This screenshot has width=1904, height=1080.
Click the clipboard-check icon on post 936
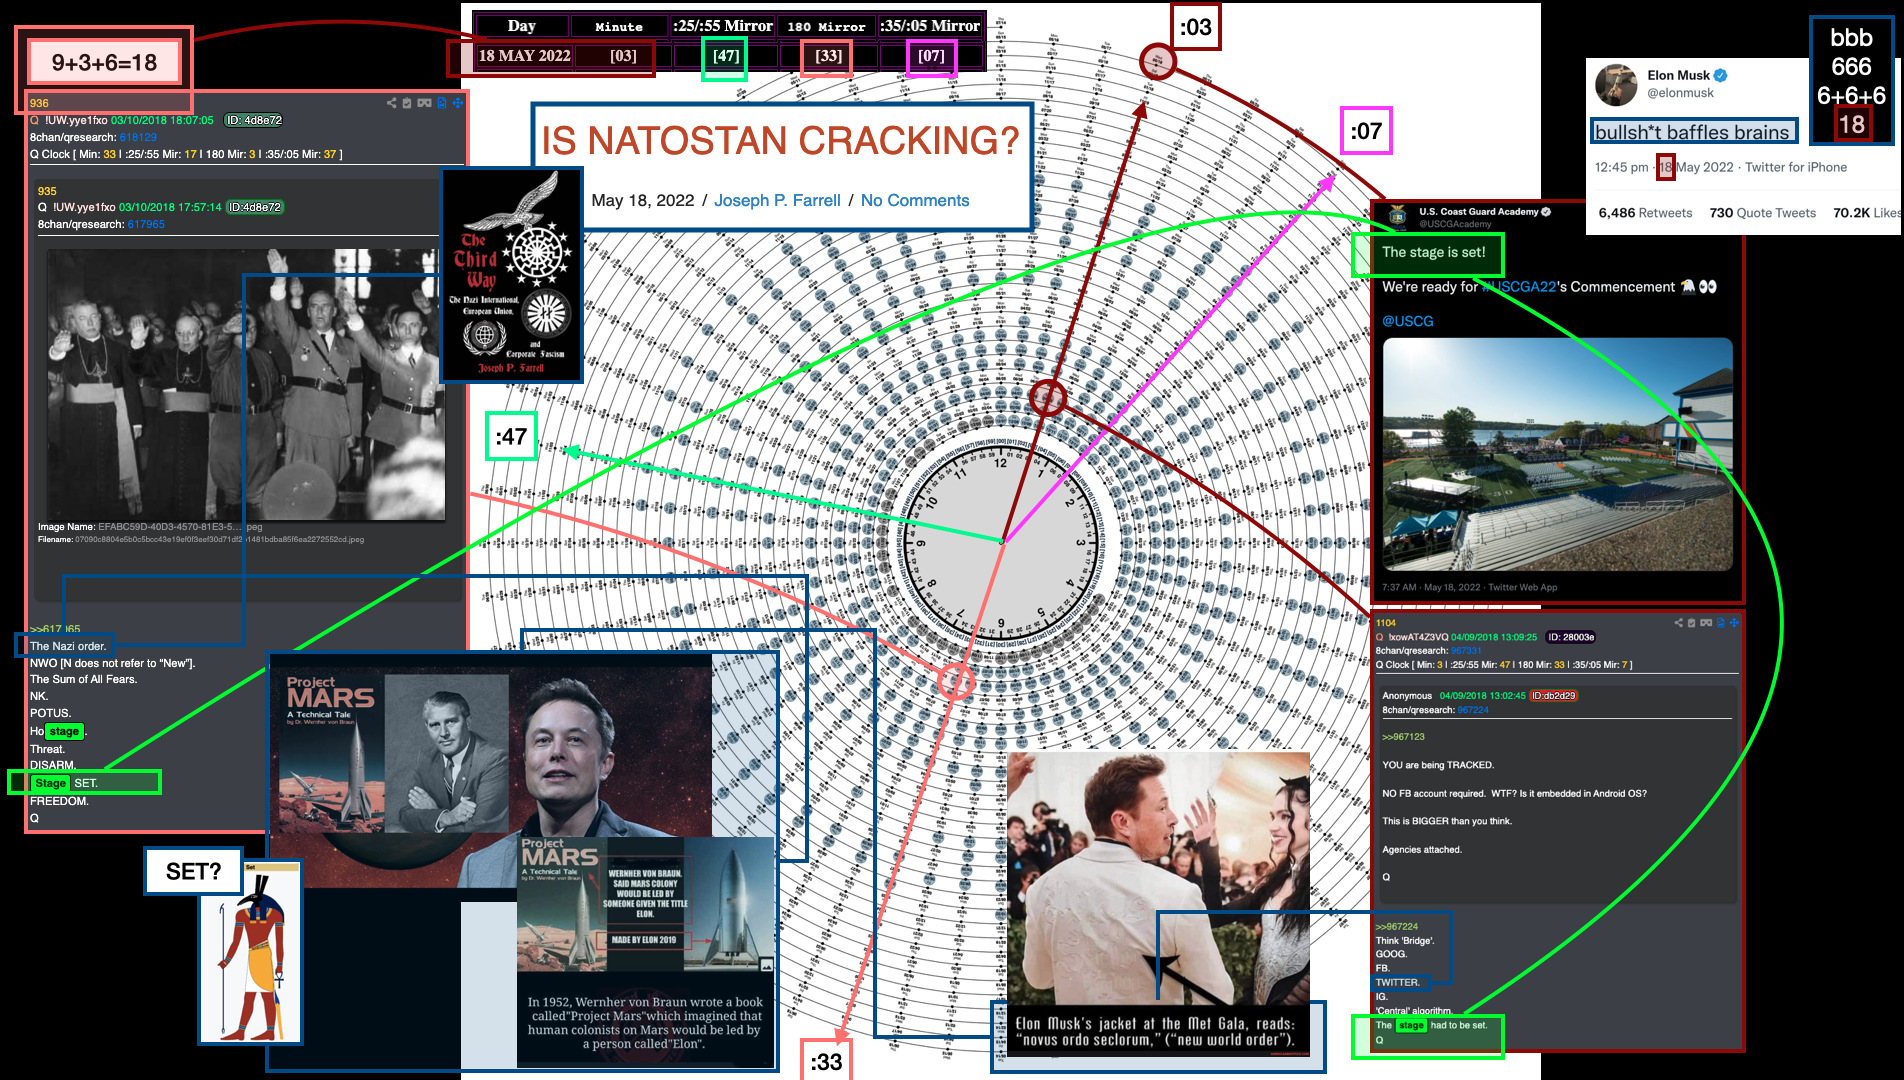[407, 103]
